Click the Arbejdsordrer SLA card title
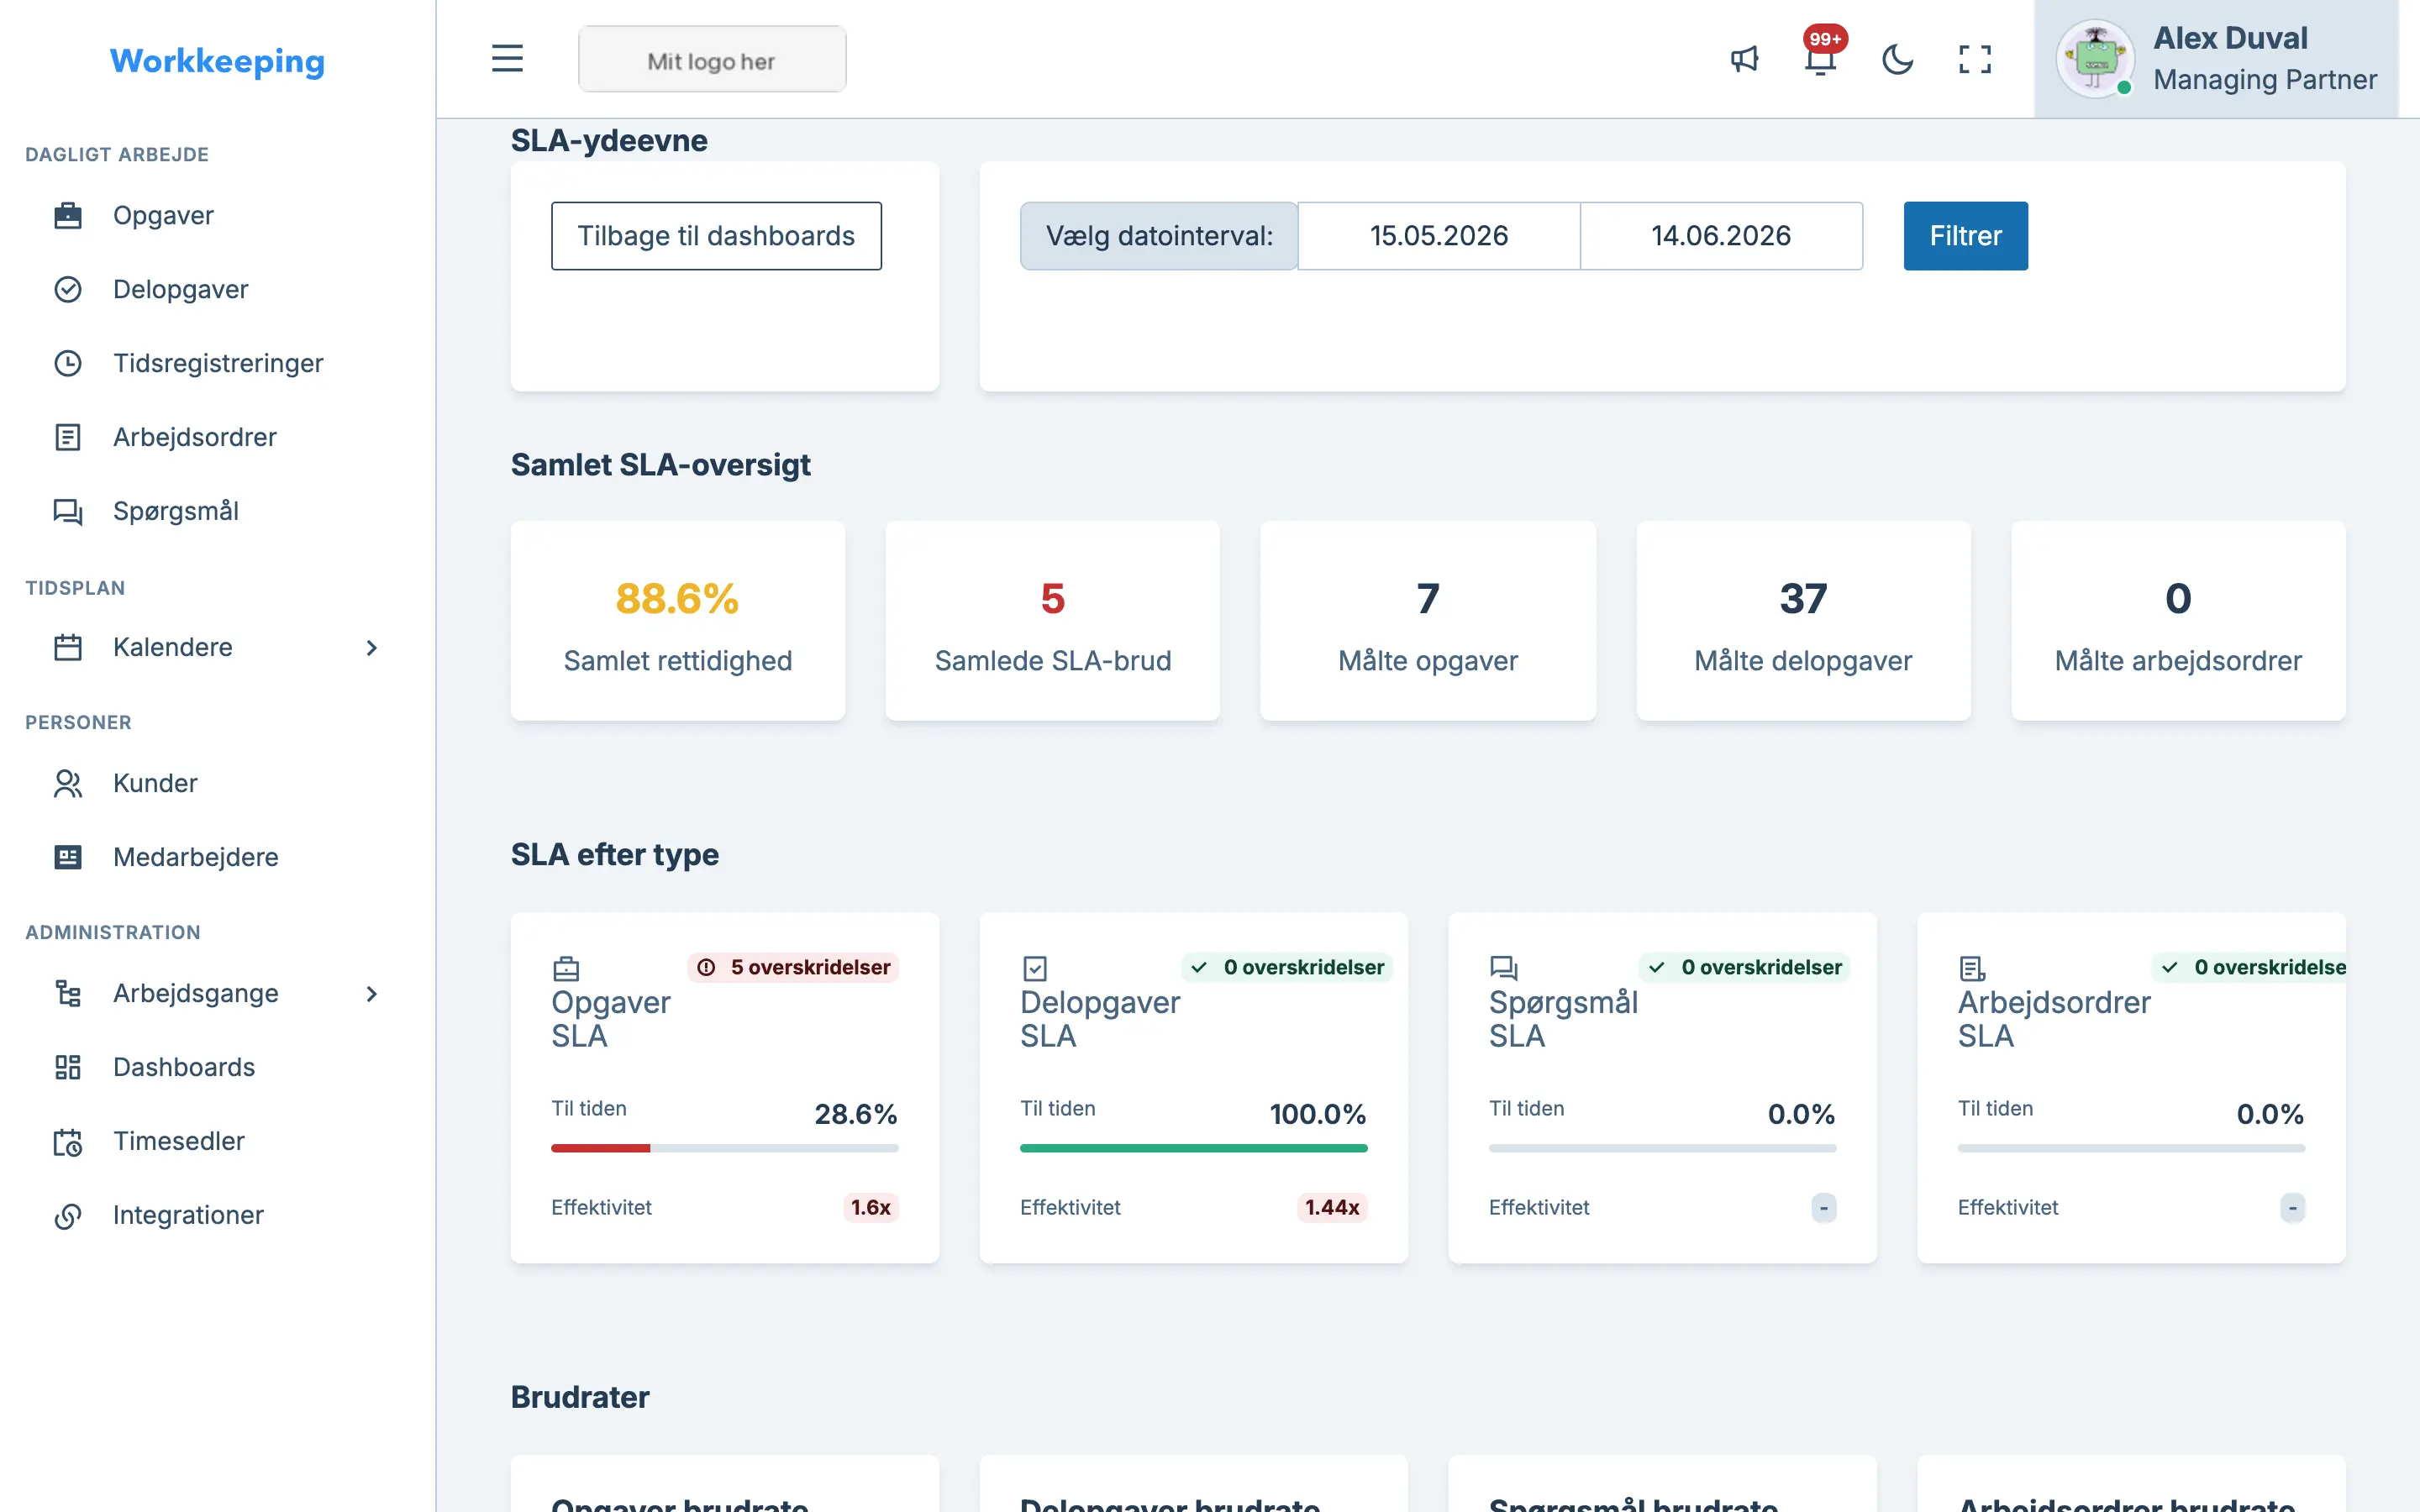The height and width of the screenshot is (1512, 2420). (2054, 1019)
